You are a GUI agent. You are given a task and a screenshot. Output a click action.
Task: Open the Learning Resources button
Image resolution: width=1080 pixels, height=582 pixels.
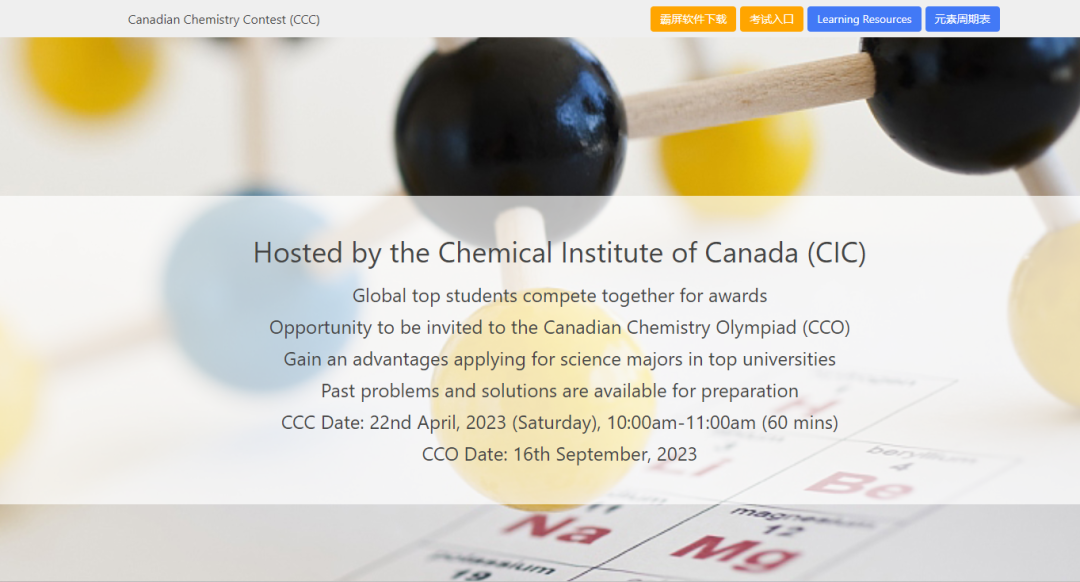pyautogui.click(x=864, y=19)
